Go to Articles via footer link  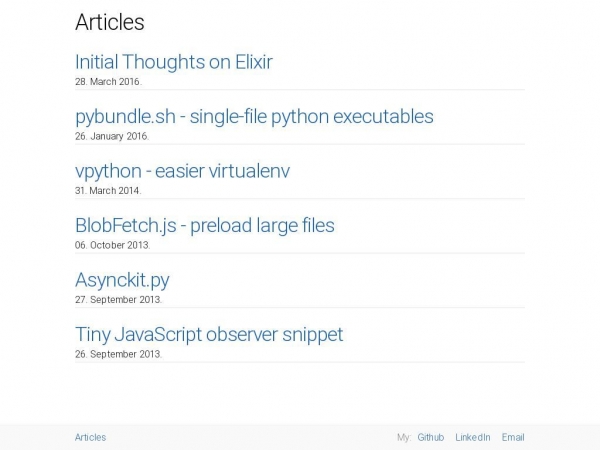coord(90,437)
